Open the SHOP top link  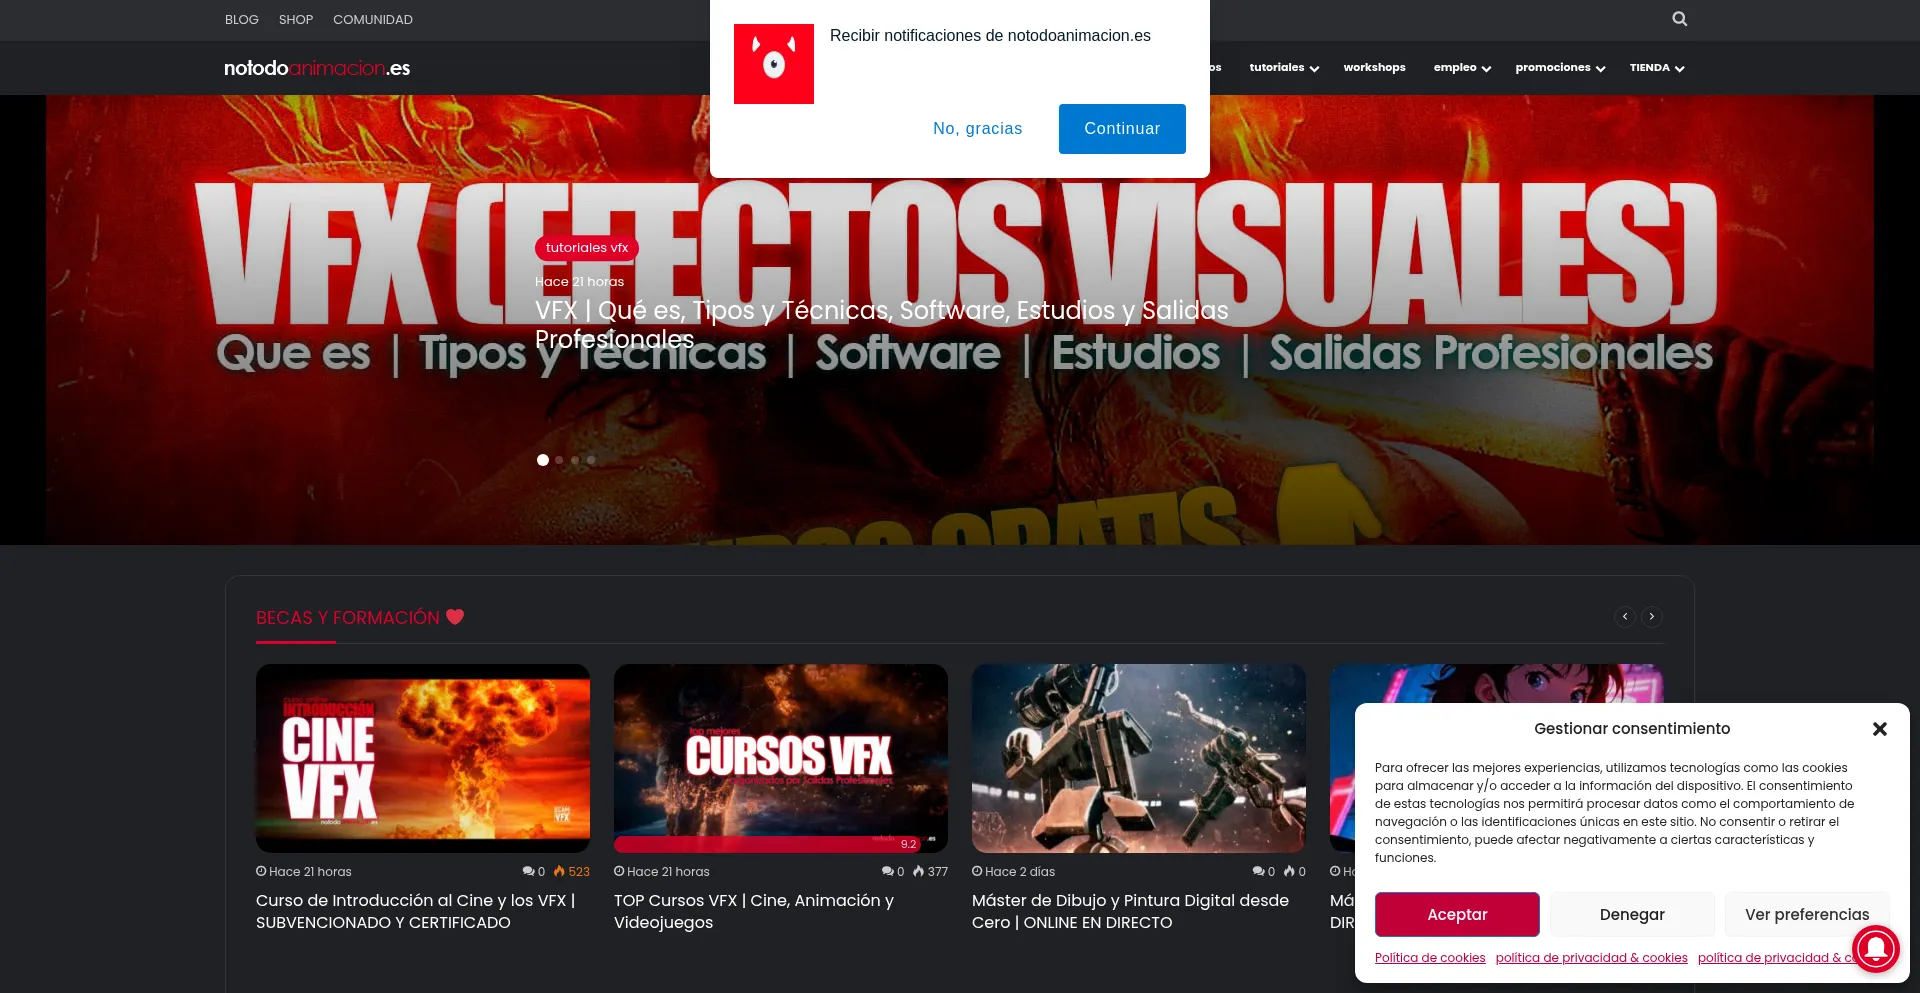(x=296, y=20)
